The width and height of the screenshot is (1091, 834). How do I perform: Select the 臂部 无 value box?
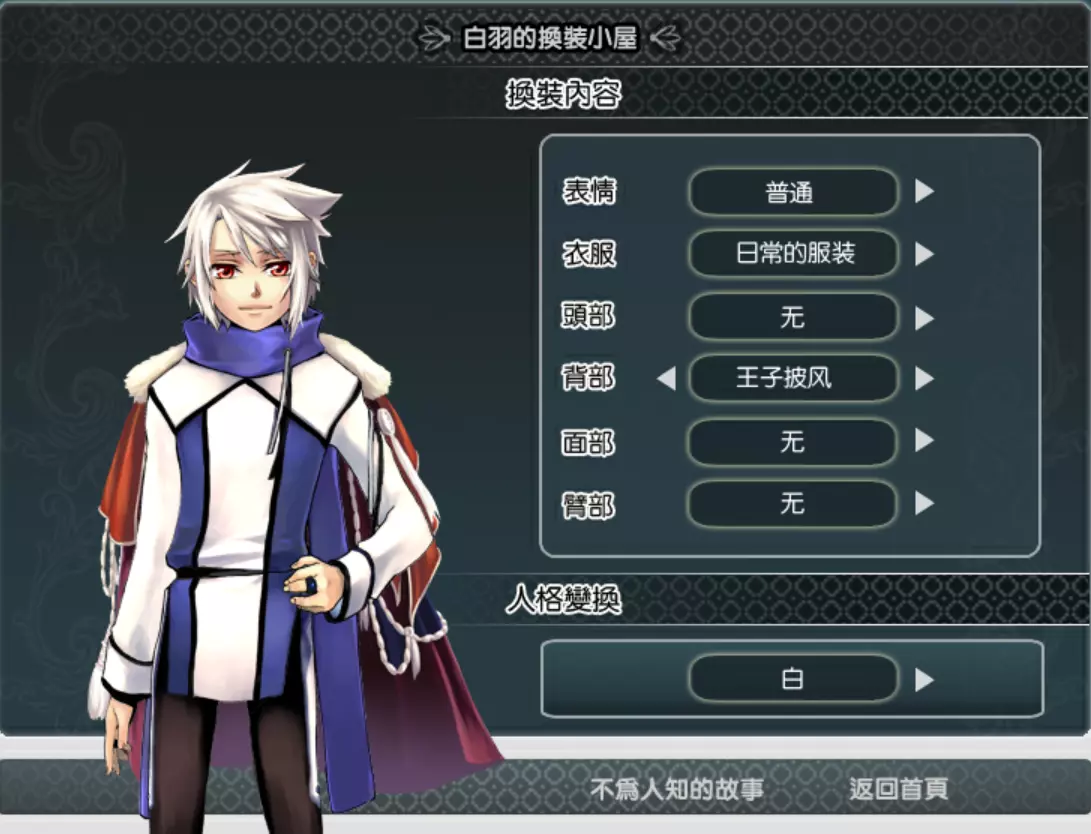[x=793, y=504]
